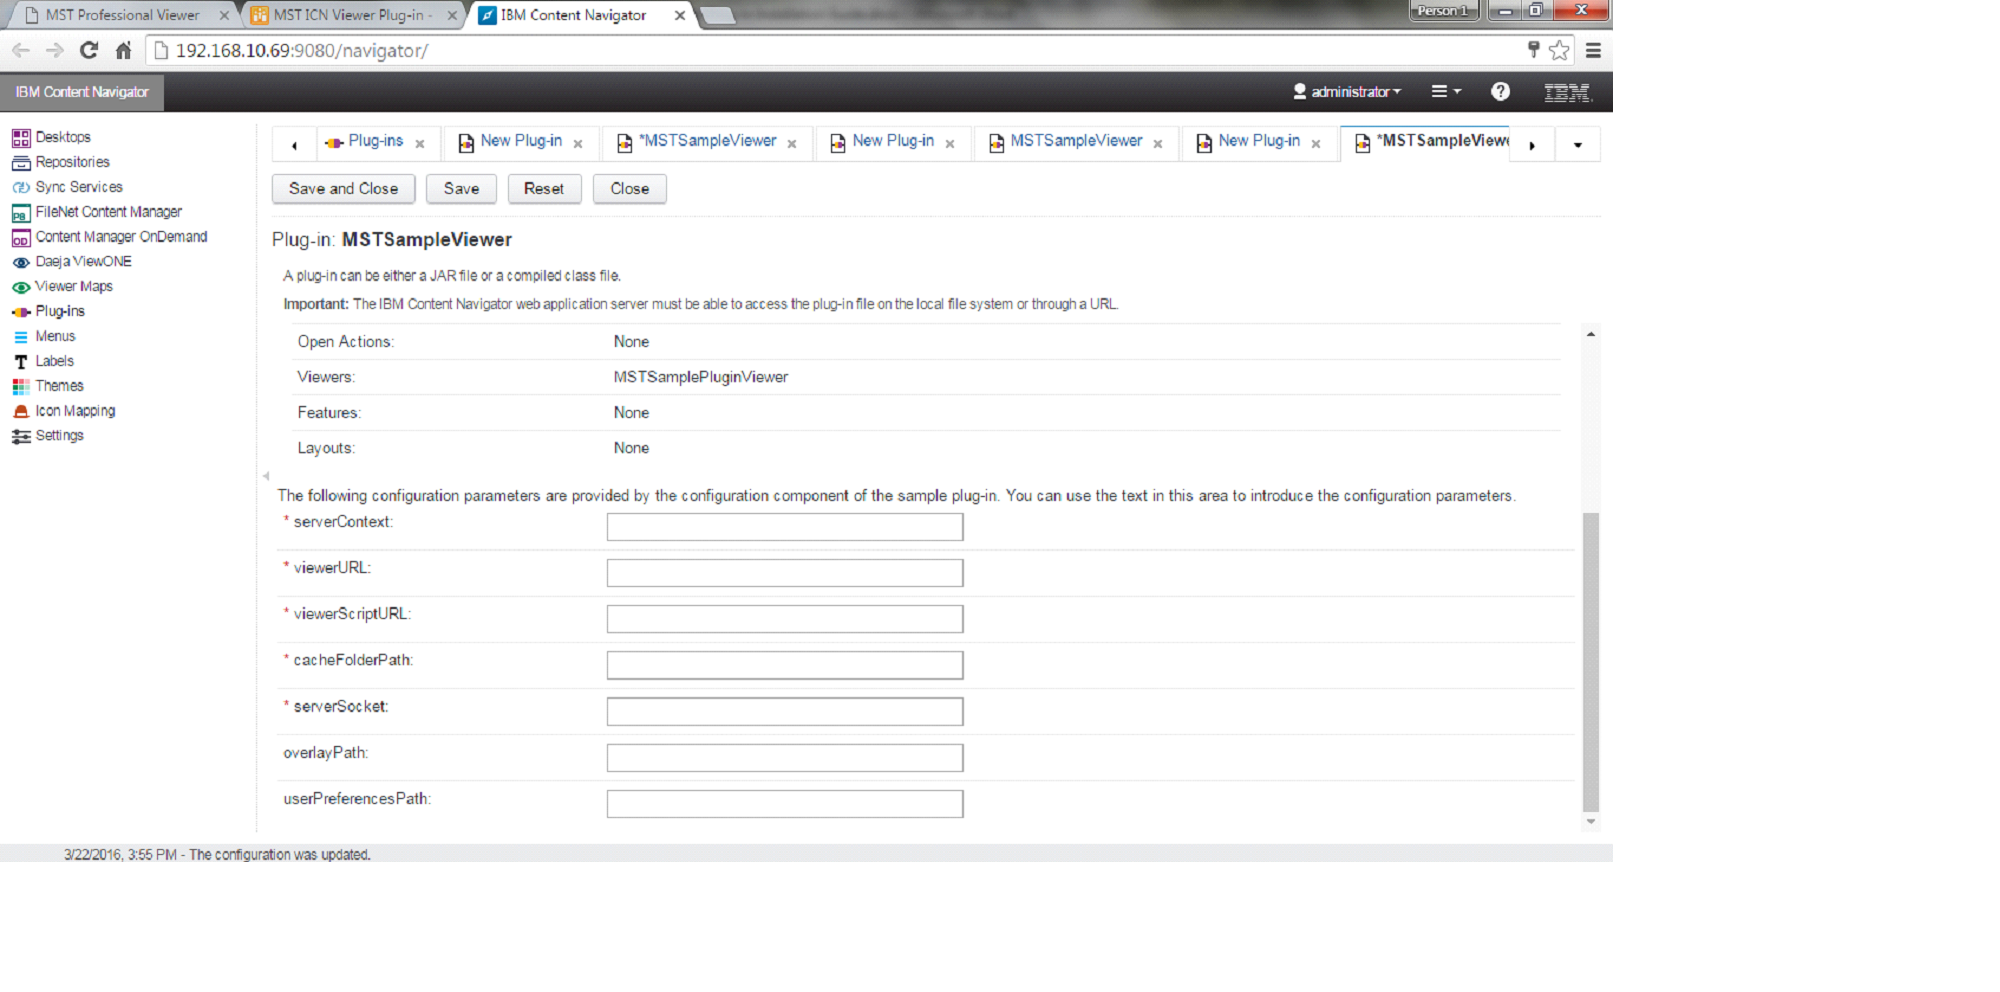Open the administrator user dropdown

(1347, 91)
